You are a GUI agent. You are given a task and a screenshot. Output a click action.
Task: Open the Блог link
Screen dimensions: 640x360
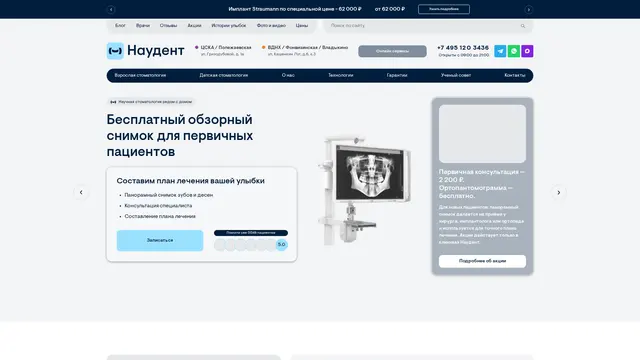click(x=120, y=25)
